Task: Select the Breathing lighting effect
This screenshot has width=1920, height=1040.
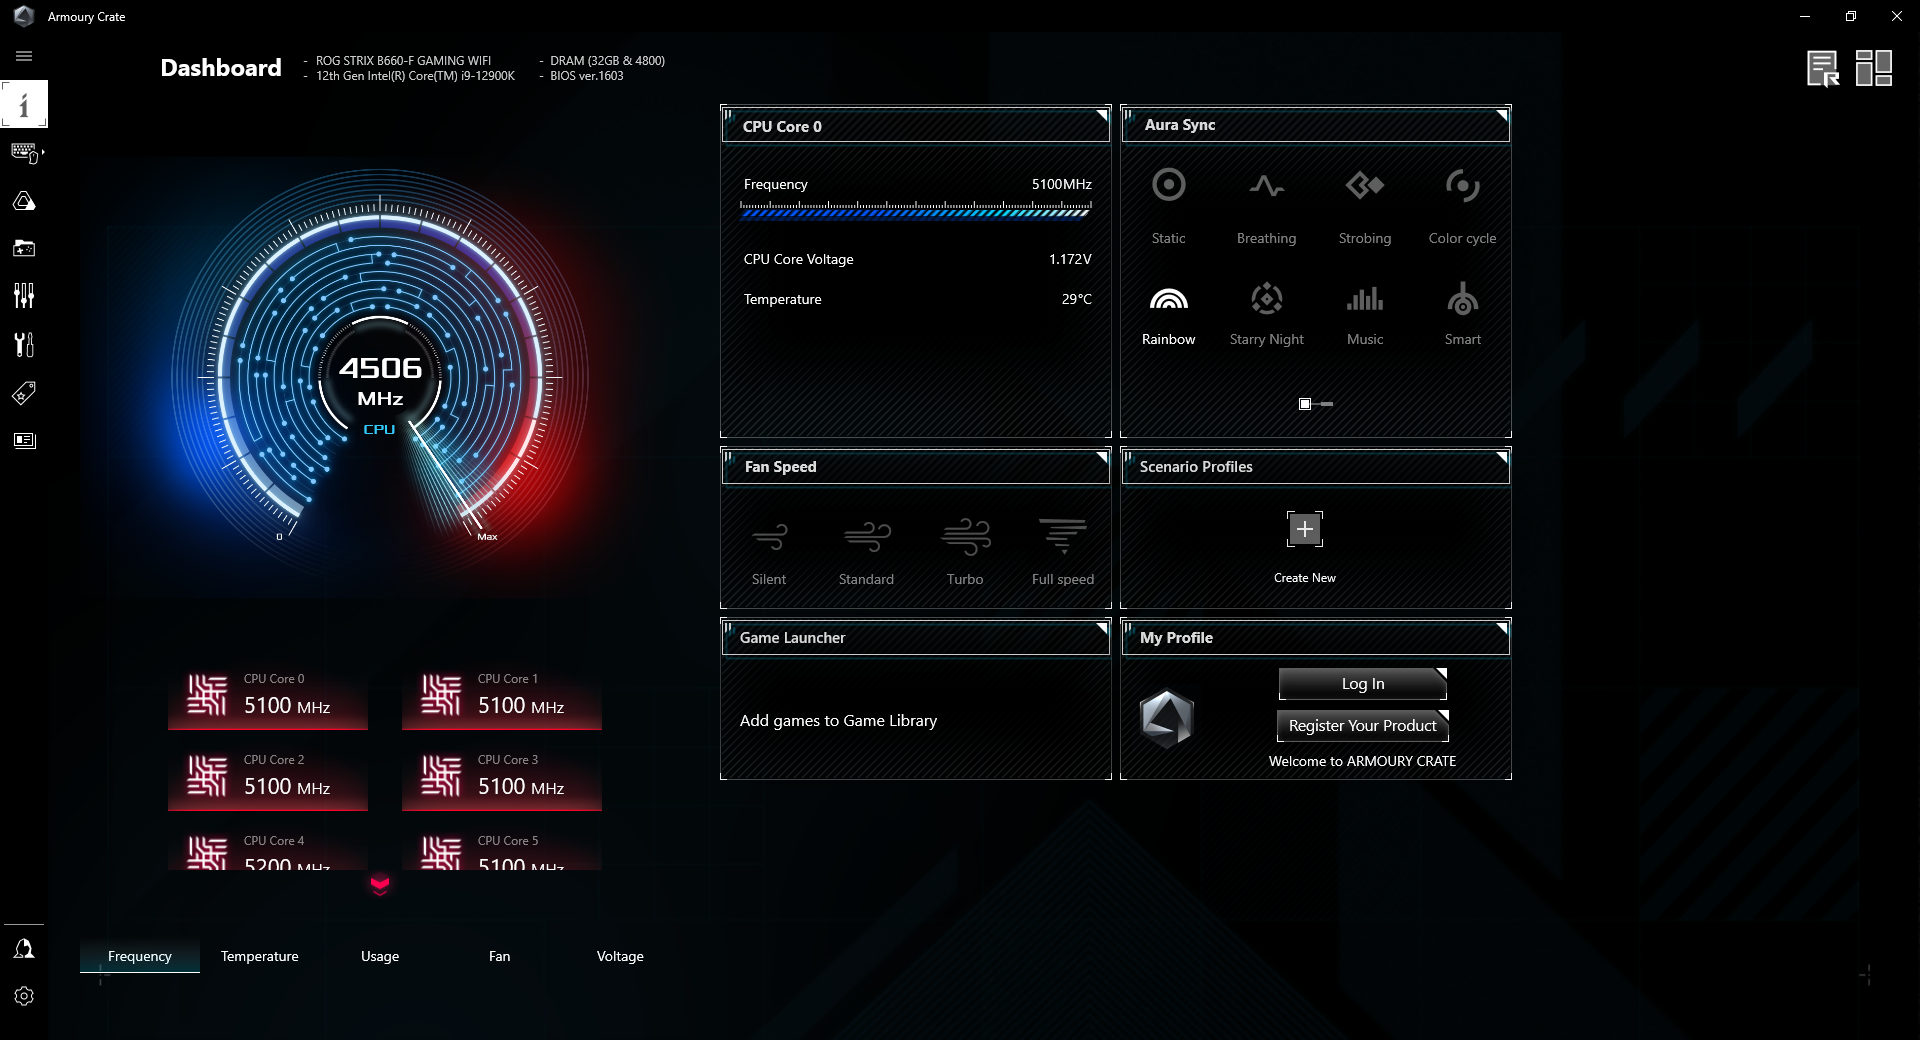Action: point(1266,206)
